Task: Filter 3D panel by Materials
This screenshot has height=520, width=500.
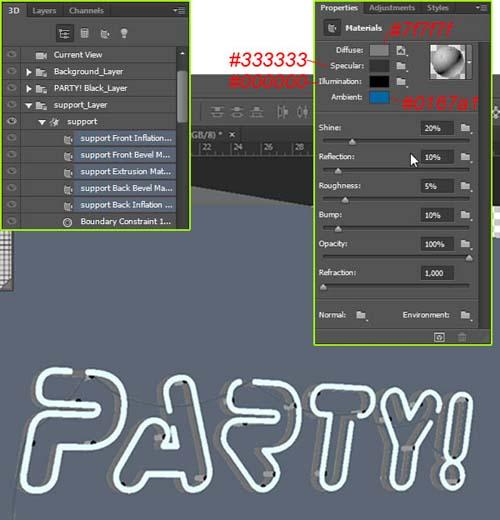Action: point(104,33)
